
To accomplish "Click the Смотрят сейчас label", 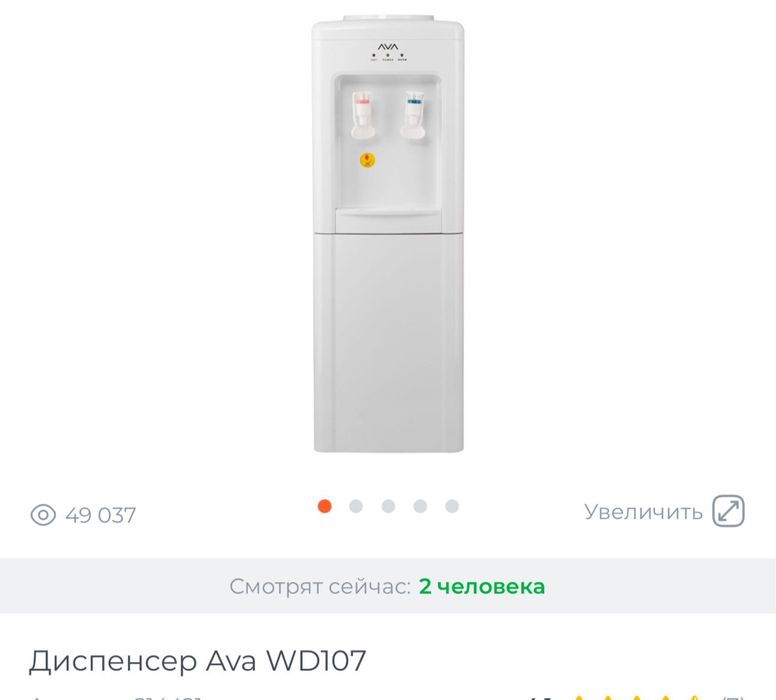I will pyautogui.click(x=320, y=587).
